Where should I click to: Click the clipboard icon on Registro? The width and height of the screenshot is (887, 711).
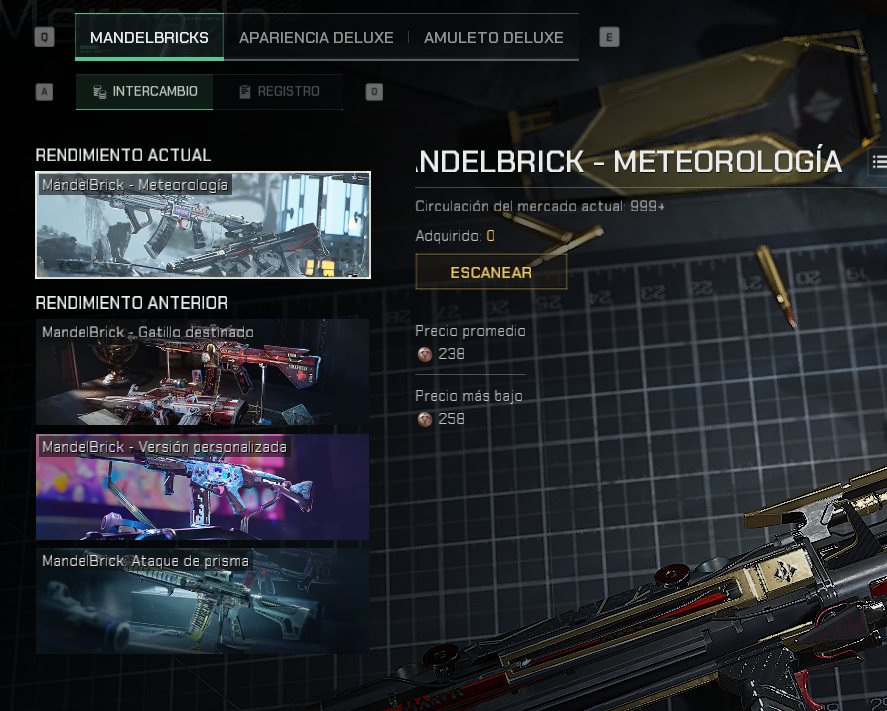244,92
